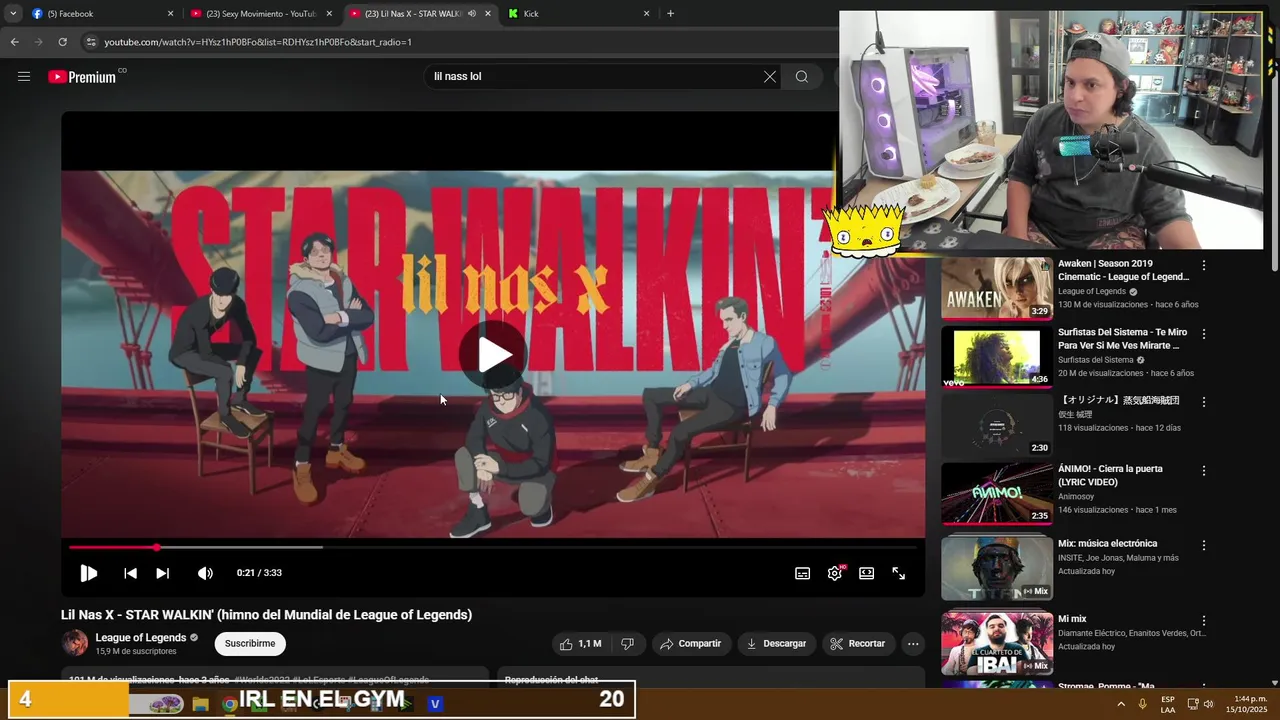Open options menu for the ÁNIMO! video

click(x=1204, y=470)
